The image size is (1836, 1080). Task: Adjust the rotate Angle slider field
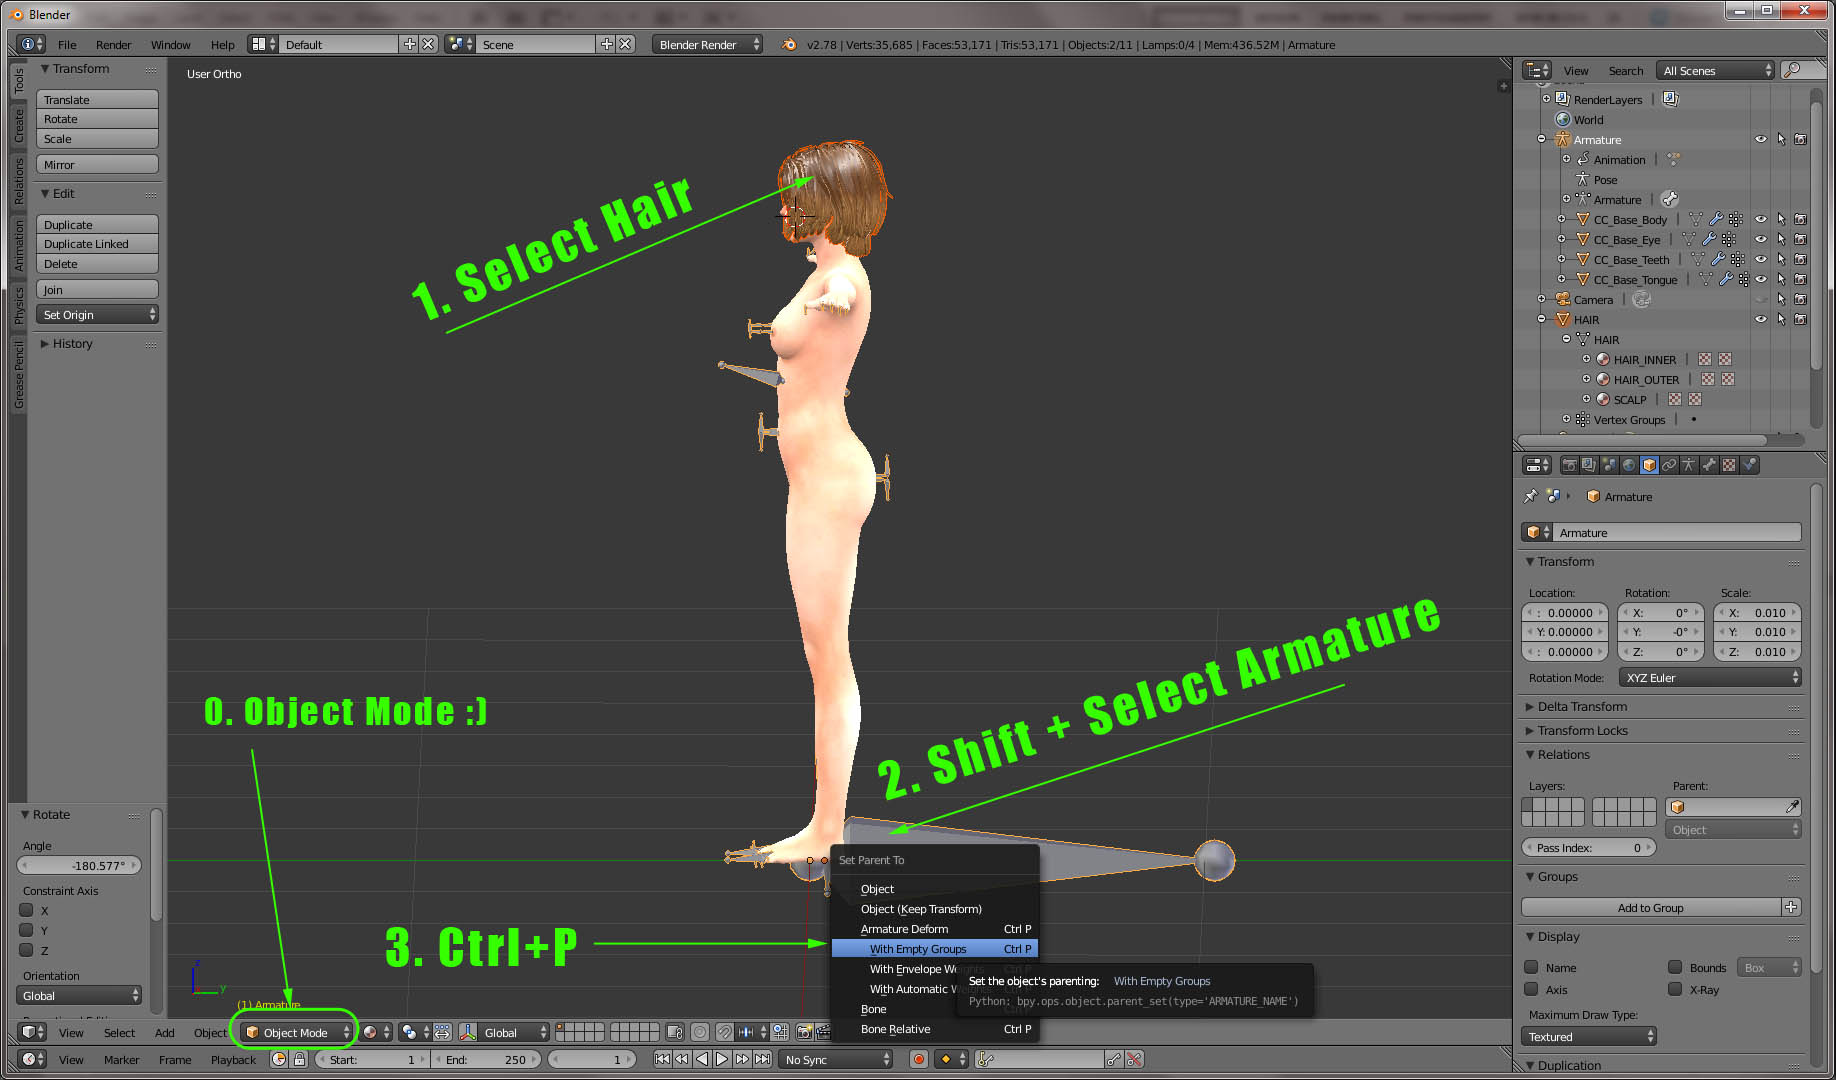(80, 865)
